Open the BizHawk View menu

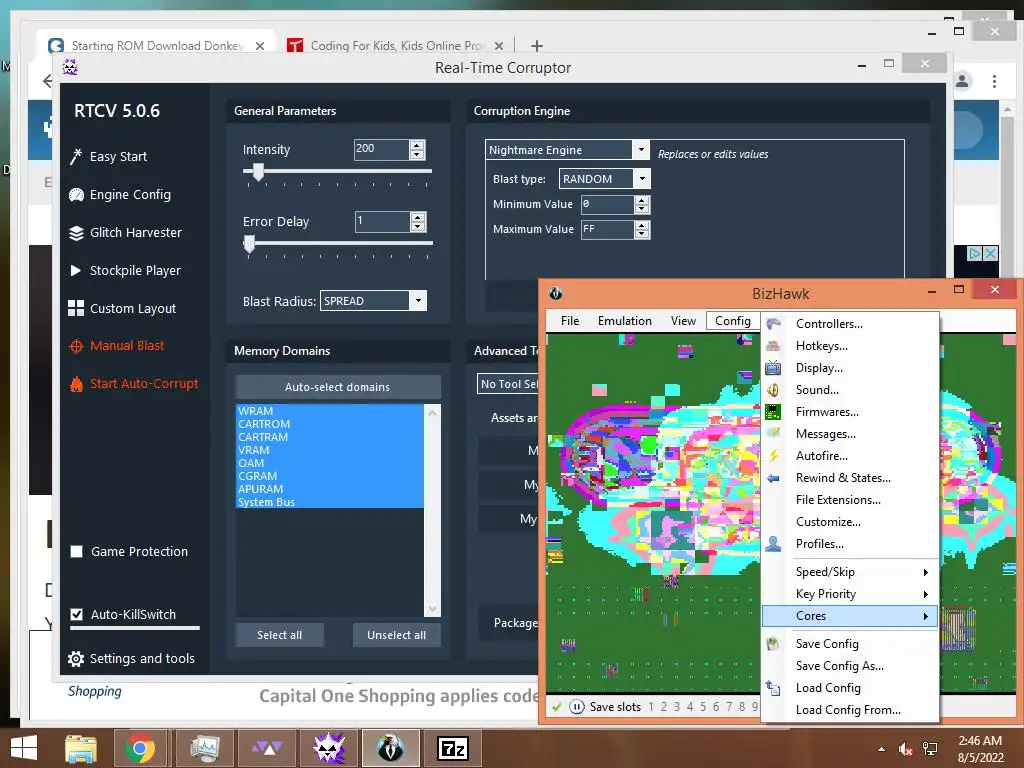pyautogui.click(x=683, y=321)
